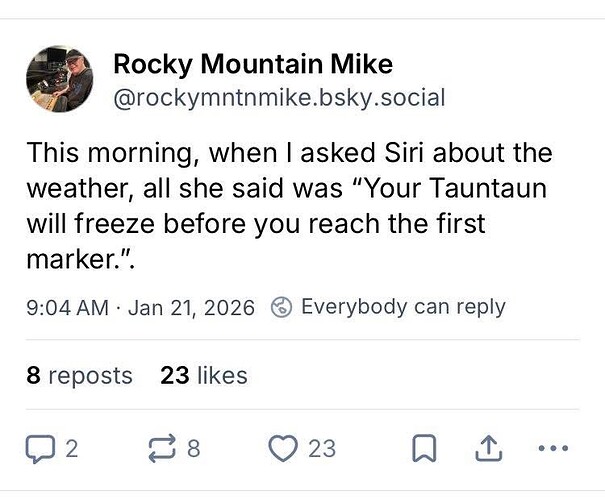Viewport: 605px width, 499px height.
Task: Like the post with the heart icon
Action: (x=283, y=449)
